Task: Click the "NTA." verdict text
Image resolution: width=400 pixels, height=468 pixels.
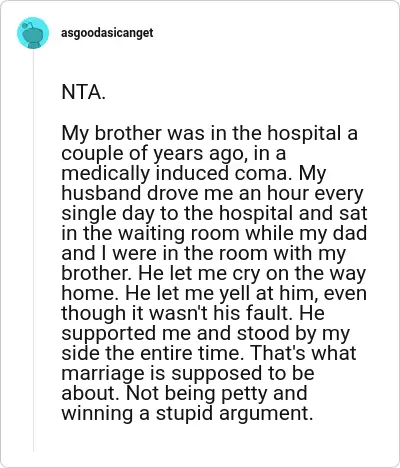Action: pos(83,92)
